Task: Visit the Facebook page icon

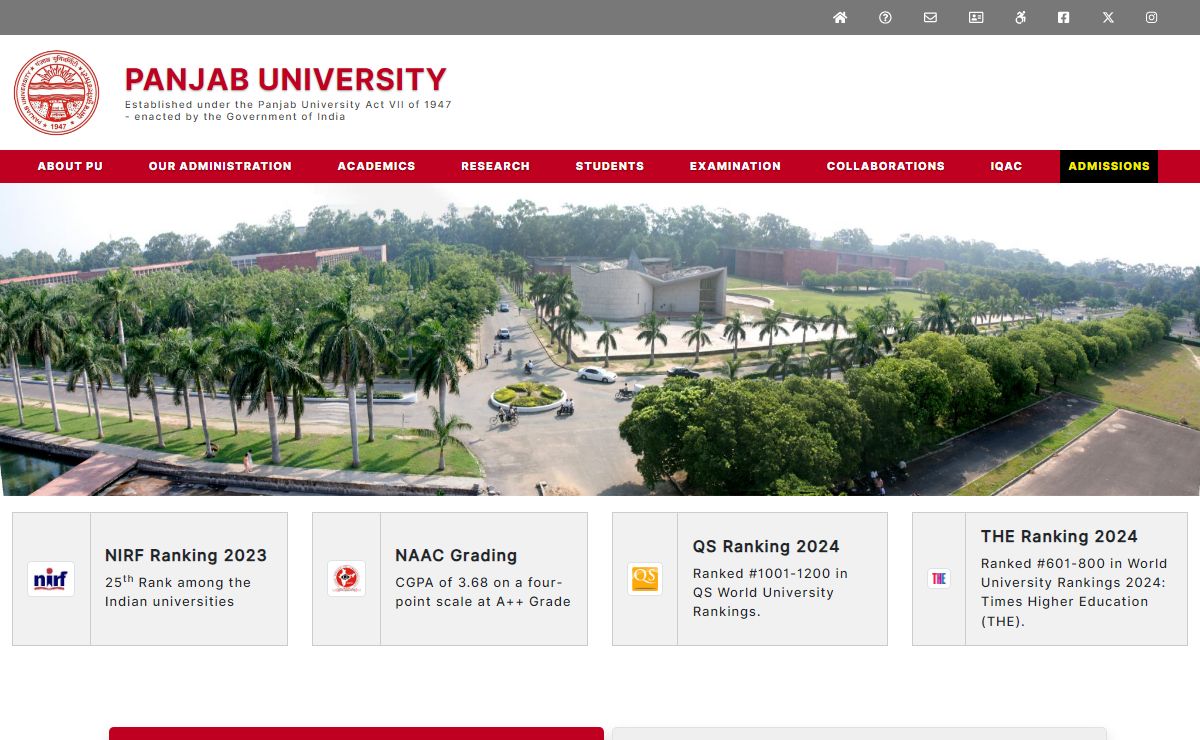Action: pos(1063,17)
